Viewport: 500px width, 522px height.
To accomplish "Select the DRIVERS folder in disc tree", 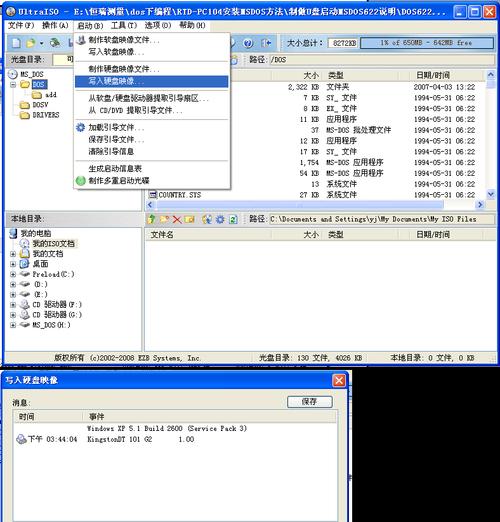I will point(46,115).
